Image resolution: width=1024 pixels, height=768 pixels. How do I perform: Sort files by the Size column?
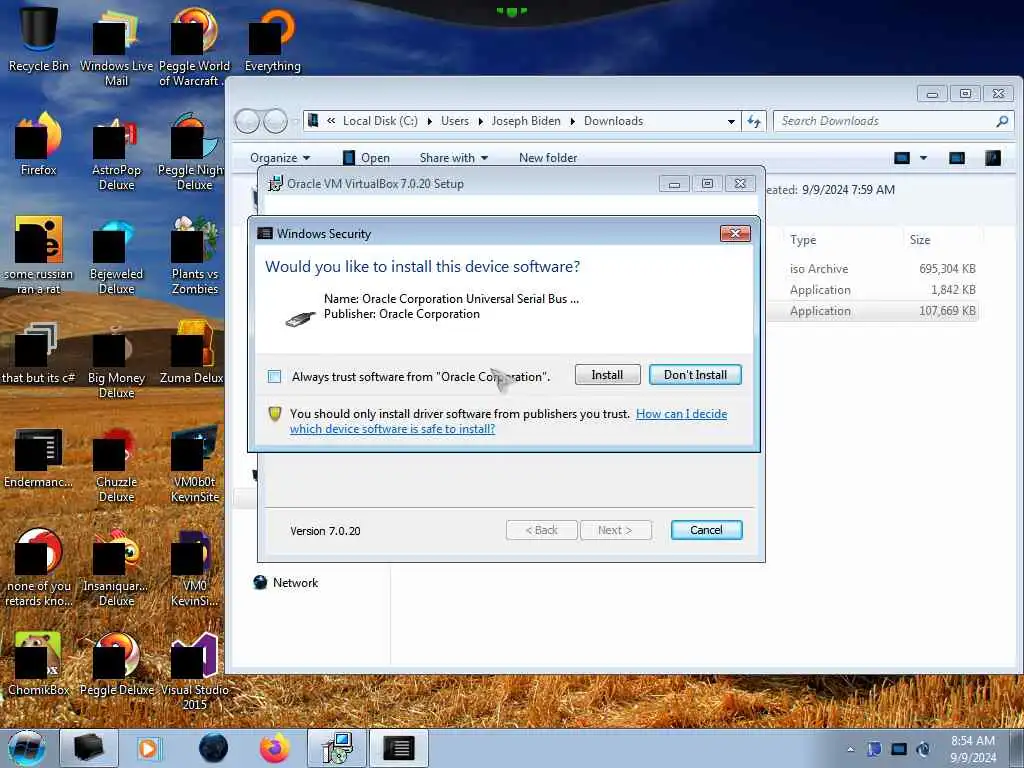[920, 240]
